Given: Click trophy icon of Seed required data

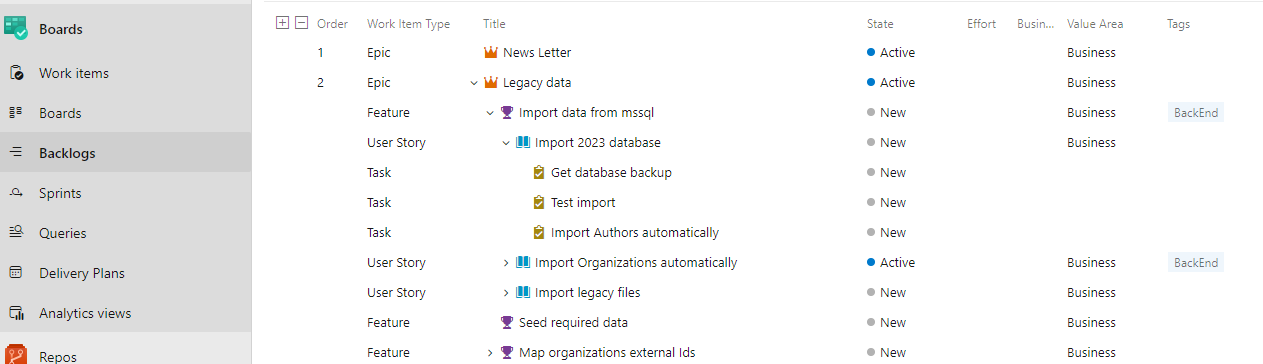Looking at the screenshot, I should tap(506, 322).
